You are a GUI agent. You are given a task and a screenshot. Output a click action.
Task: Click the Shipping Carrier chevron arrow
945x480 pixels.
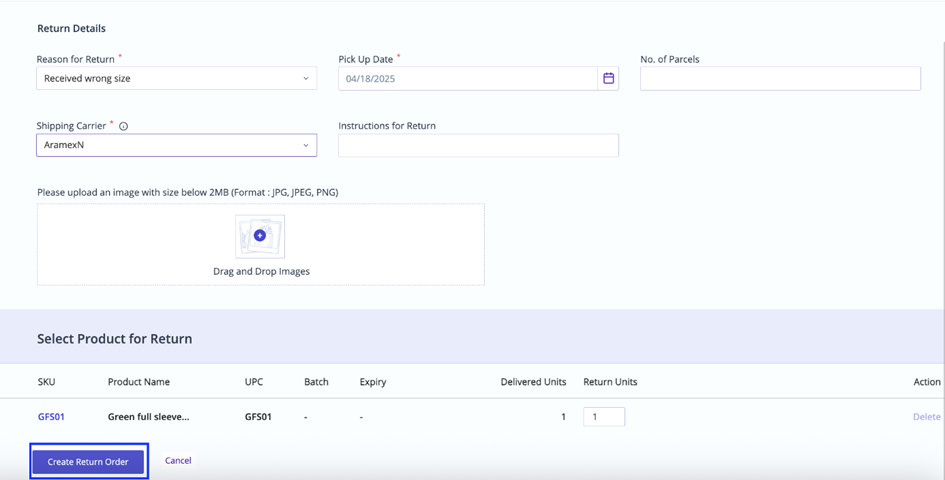[x=306, y=145]
